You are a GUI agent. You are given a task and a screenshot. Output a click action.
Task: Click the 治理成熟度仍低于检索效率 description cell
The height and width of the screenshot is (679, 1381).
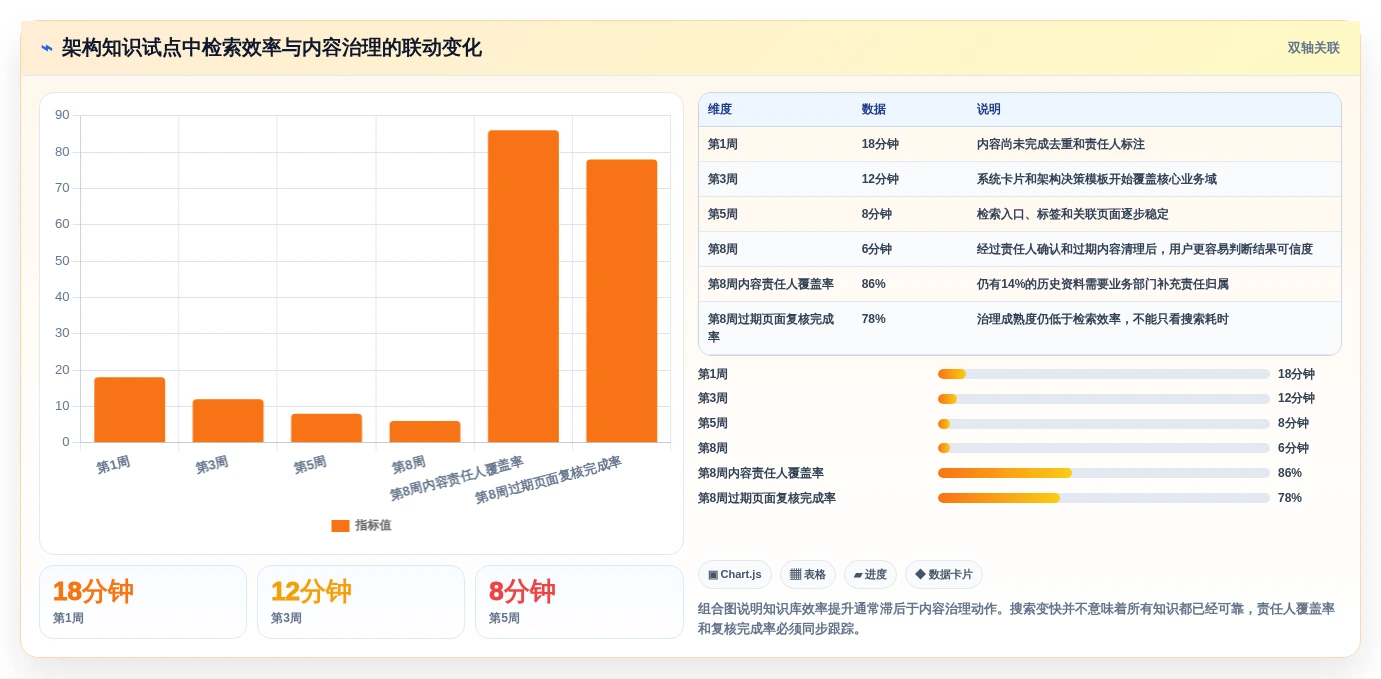[1103, 319]
